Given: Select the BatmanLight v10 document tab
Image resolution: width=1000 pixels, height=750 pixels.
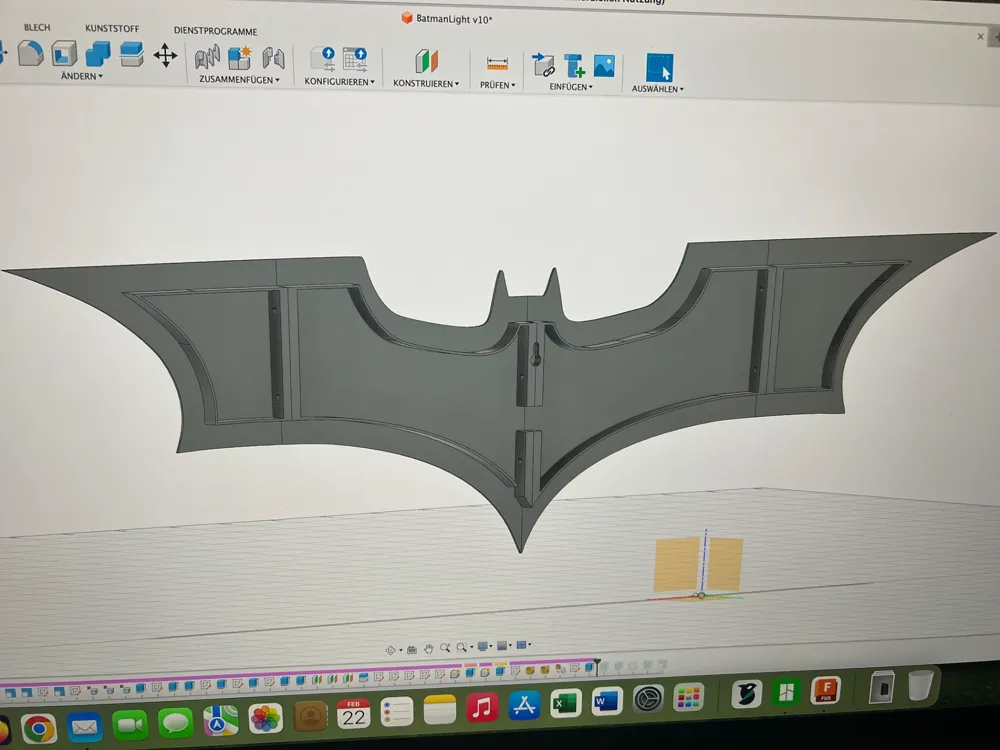Looking at the screenshot, I should (446, 19).
